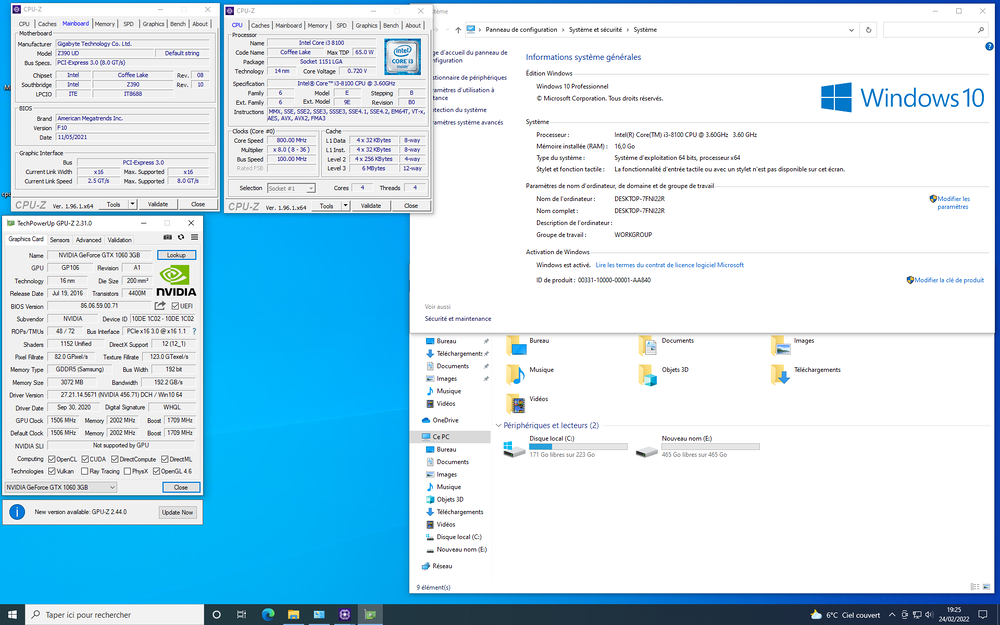1000x625 pixels.
Task: Select Musique folder in main file pane
Action: pyautogui.click(x=531, y=374)
